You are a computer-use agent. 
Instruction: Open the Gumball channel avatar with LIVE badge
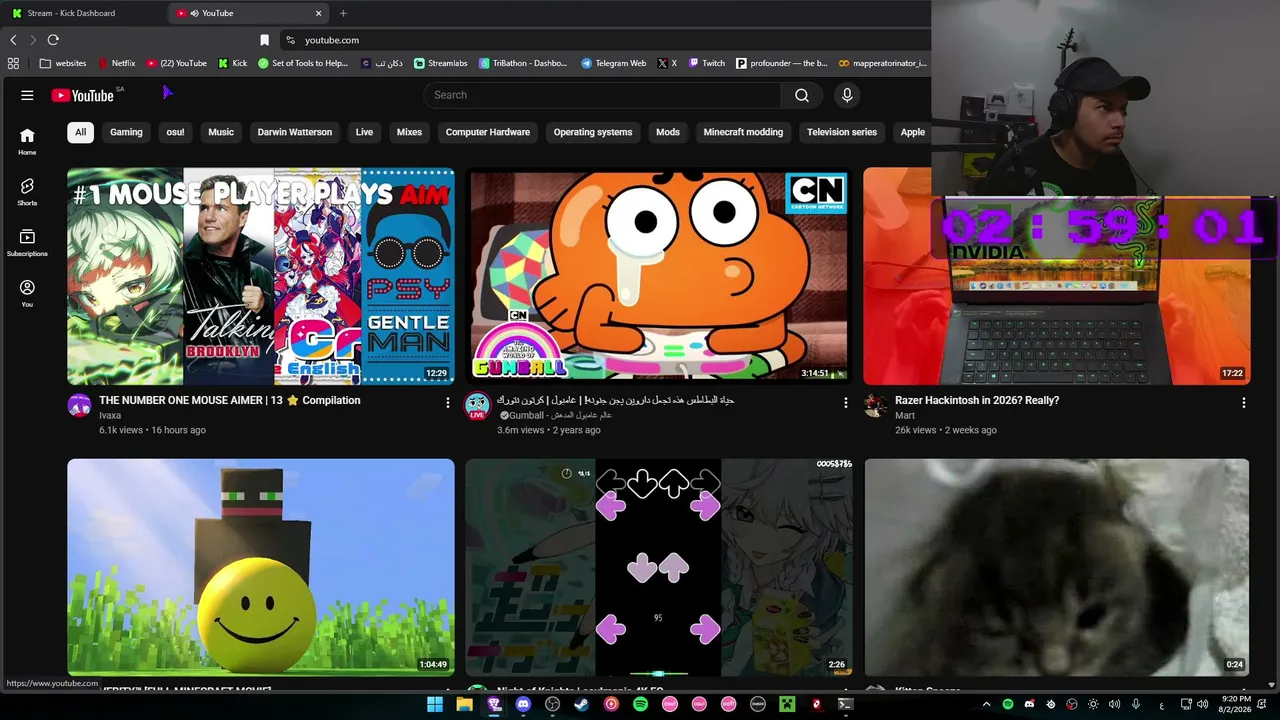[477, 405]
